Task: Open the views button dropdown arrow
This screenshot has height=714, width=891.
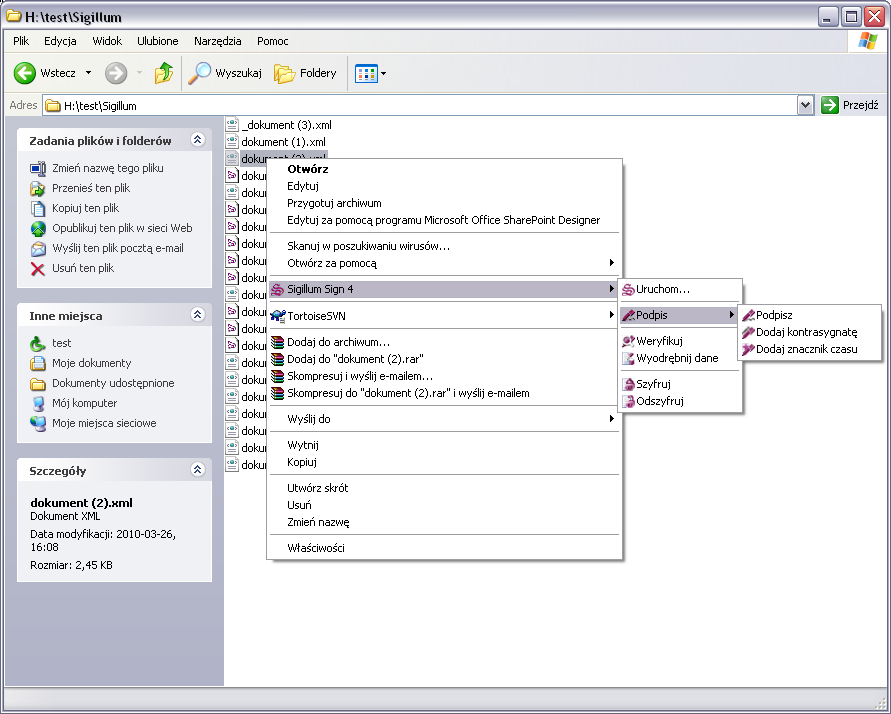Action: pos(384,73)
